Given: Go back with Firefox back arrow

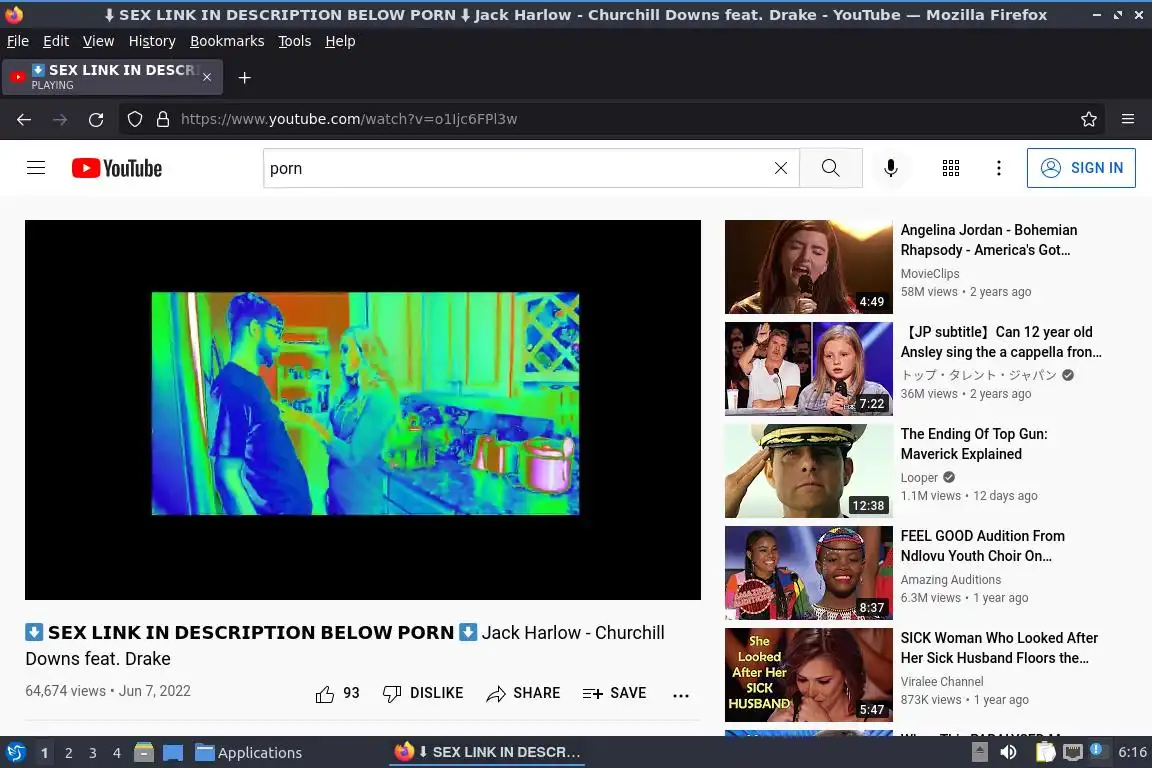Looking at the screenshot, I should click(x=24, y=119).
